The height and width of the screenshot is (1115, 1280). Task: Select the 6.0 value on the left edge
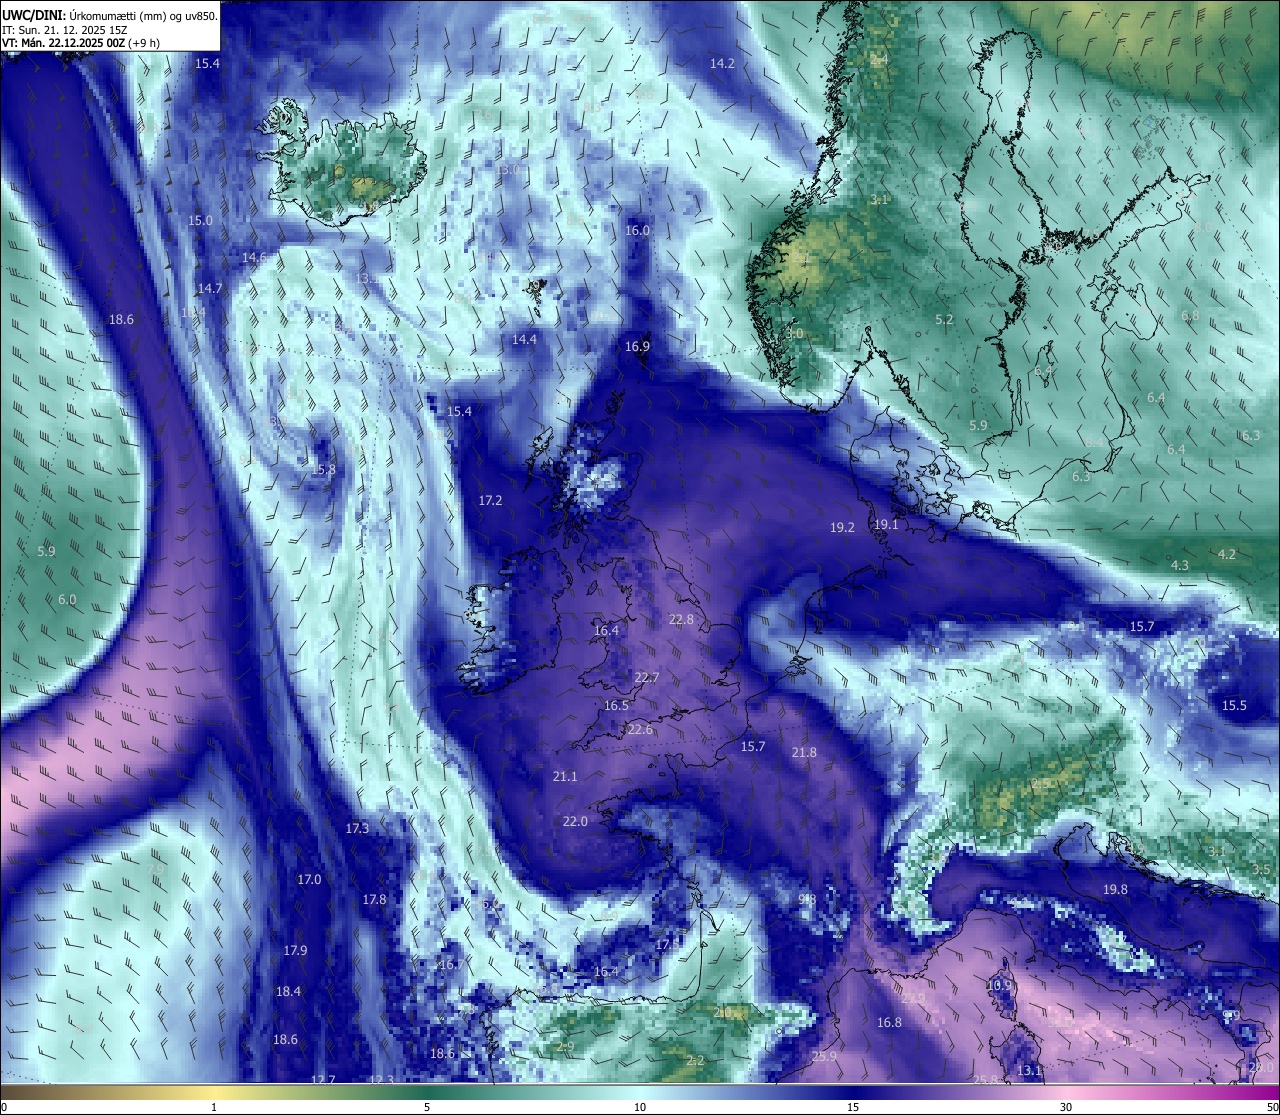pyautogui.click(x=67, y=599)
